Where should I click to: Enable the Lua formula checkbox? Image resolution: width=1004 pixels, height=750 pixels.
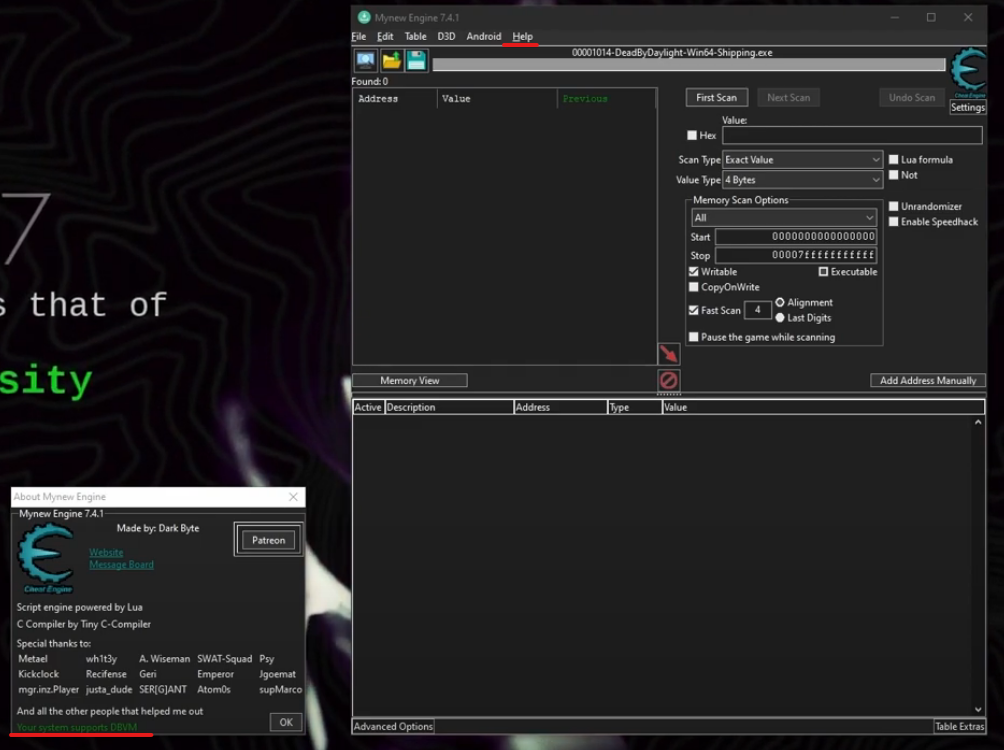(894, 159)
